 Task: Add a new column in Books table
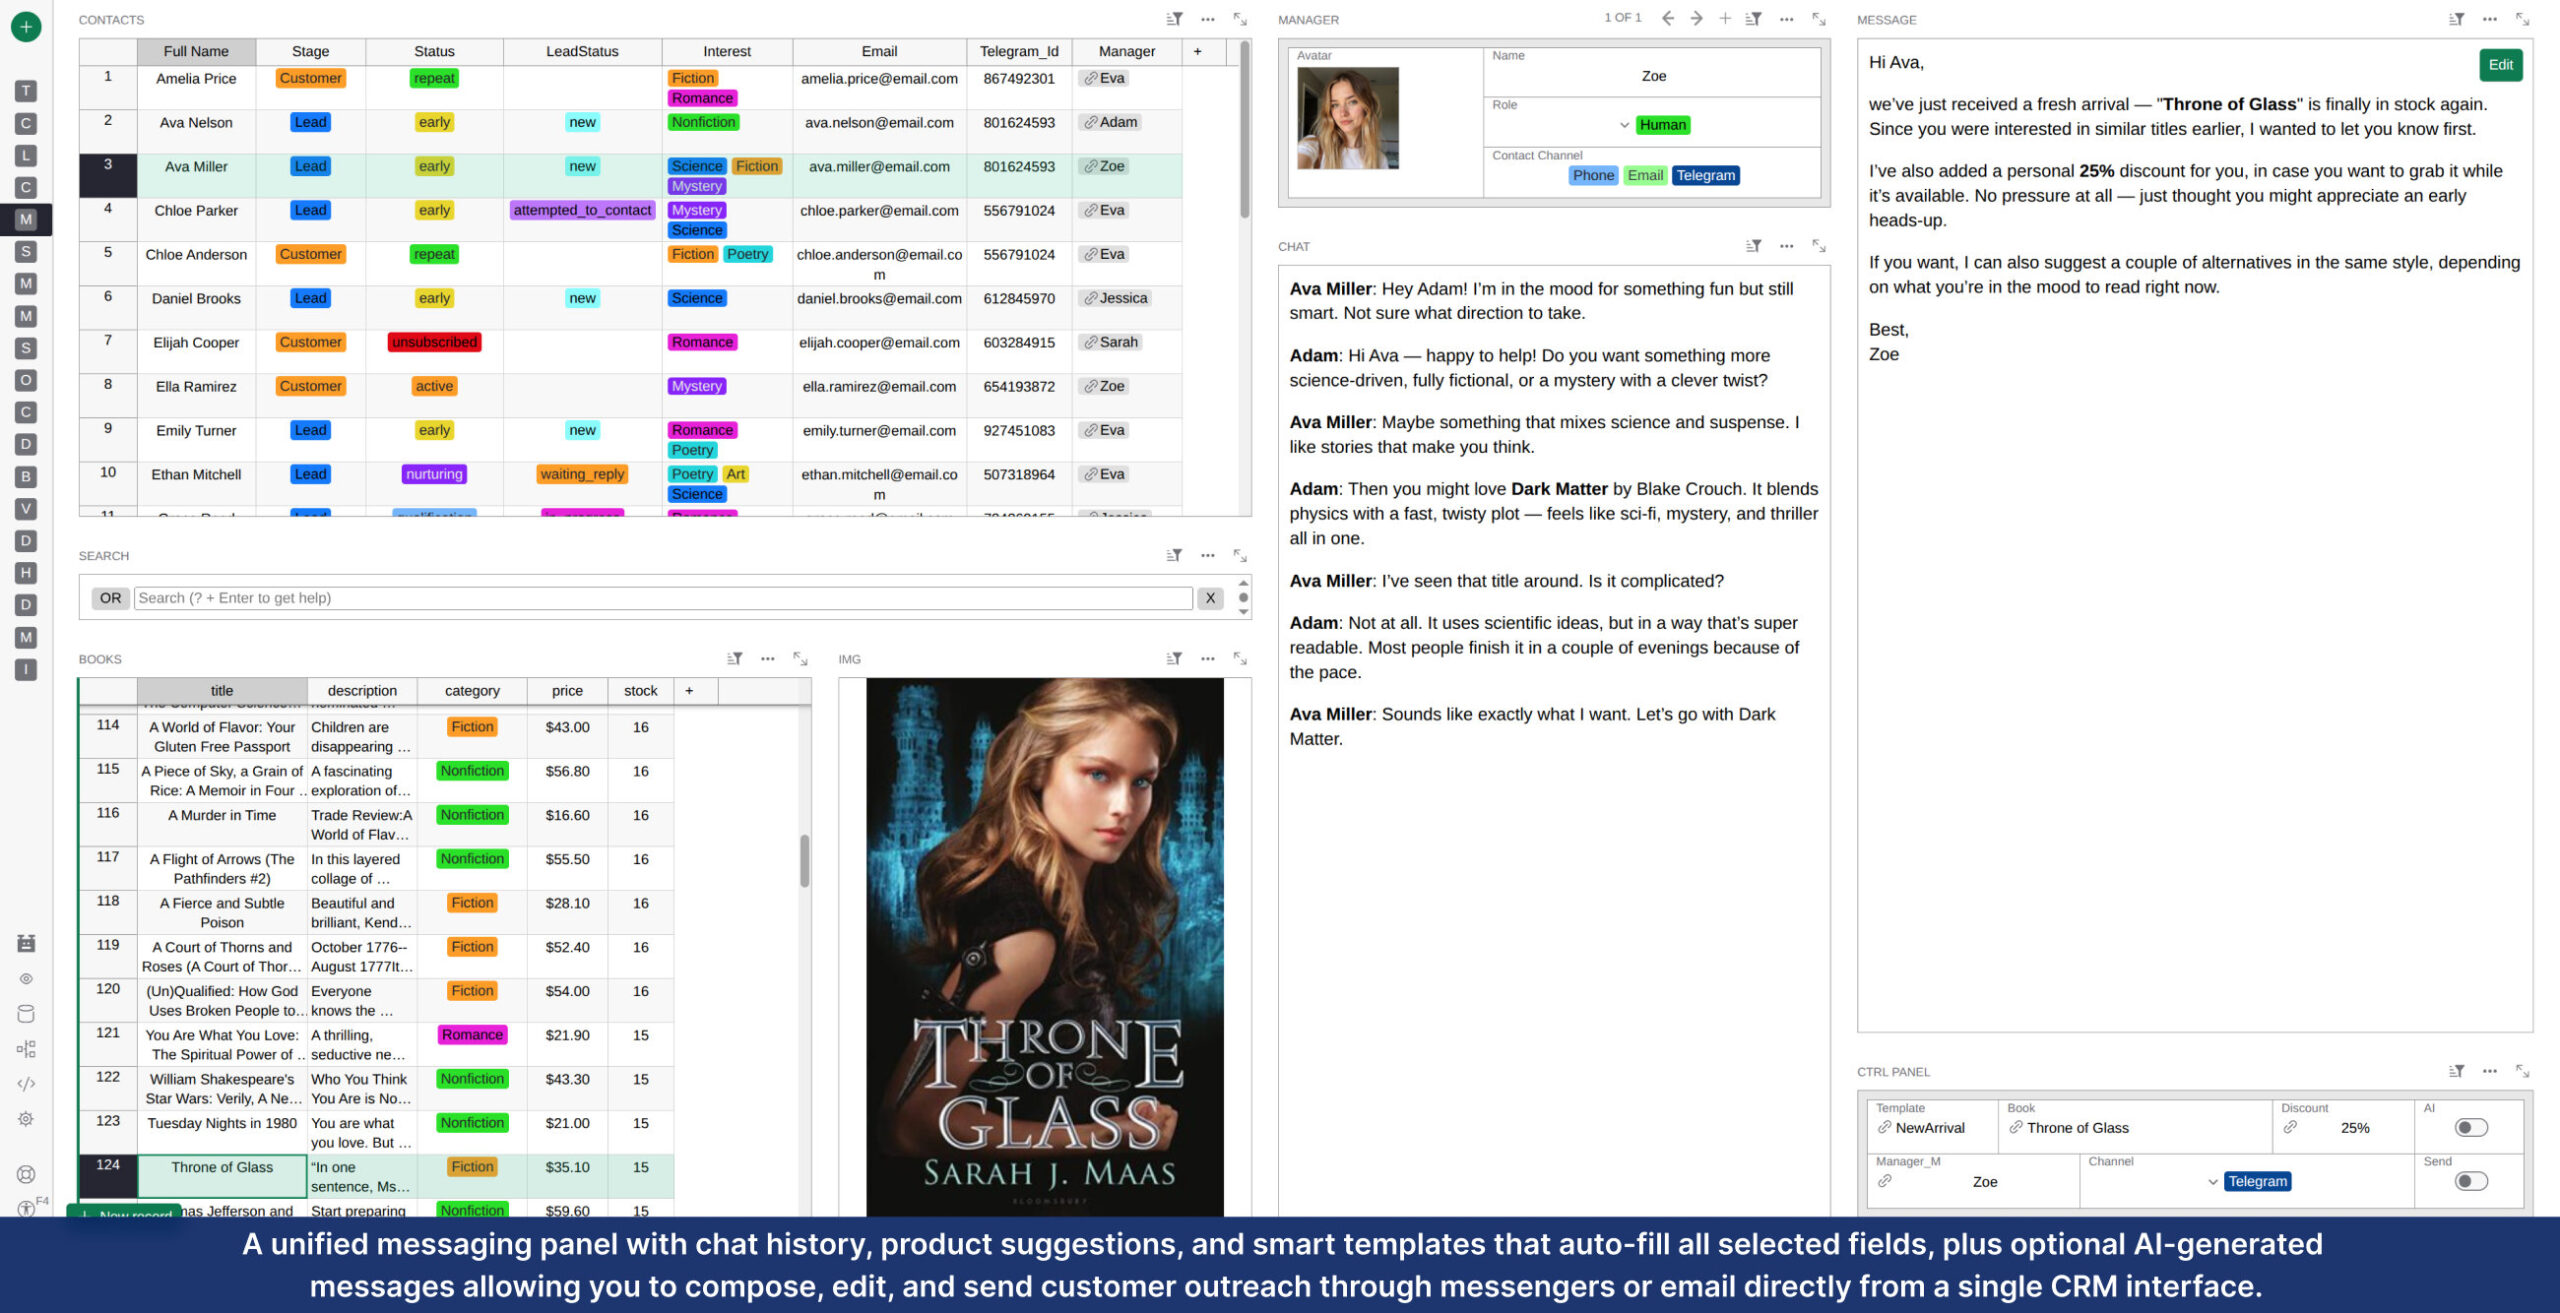pos(688,690)
